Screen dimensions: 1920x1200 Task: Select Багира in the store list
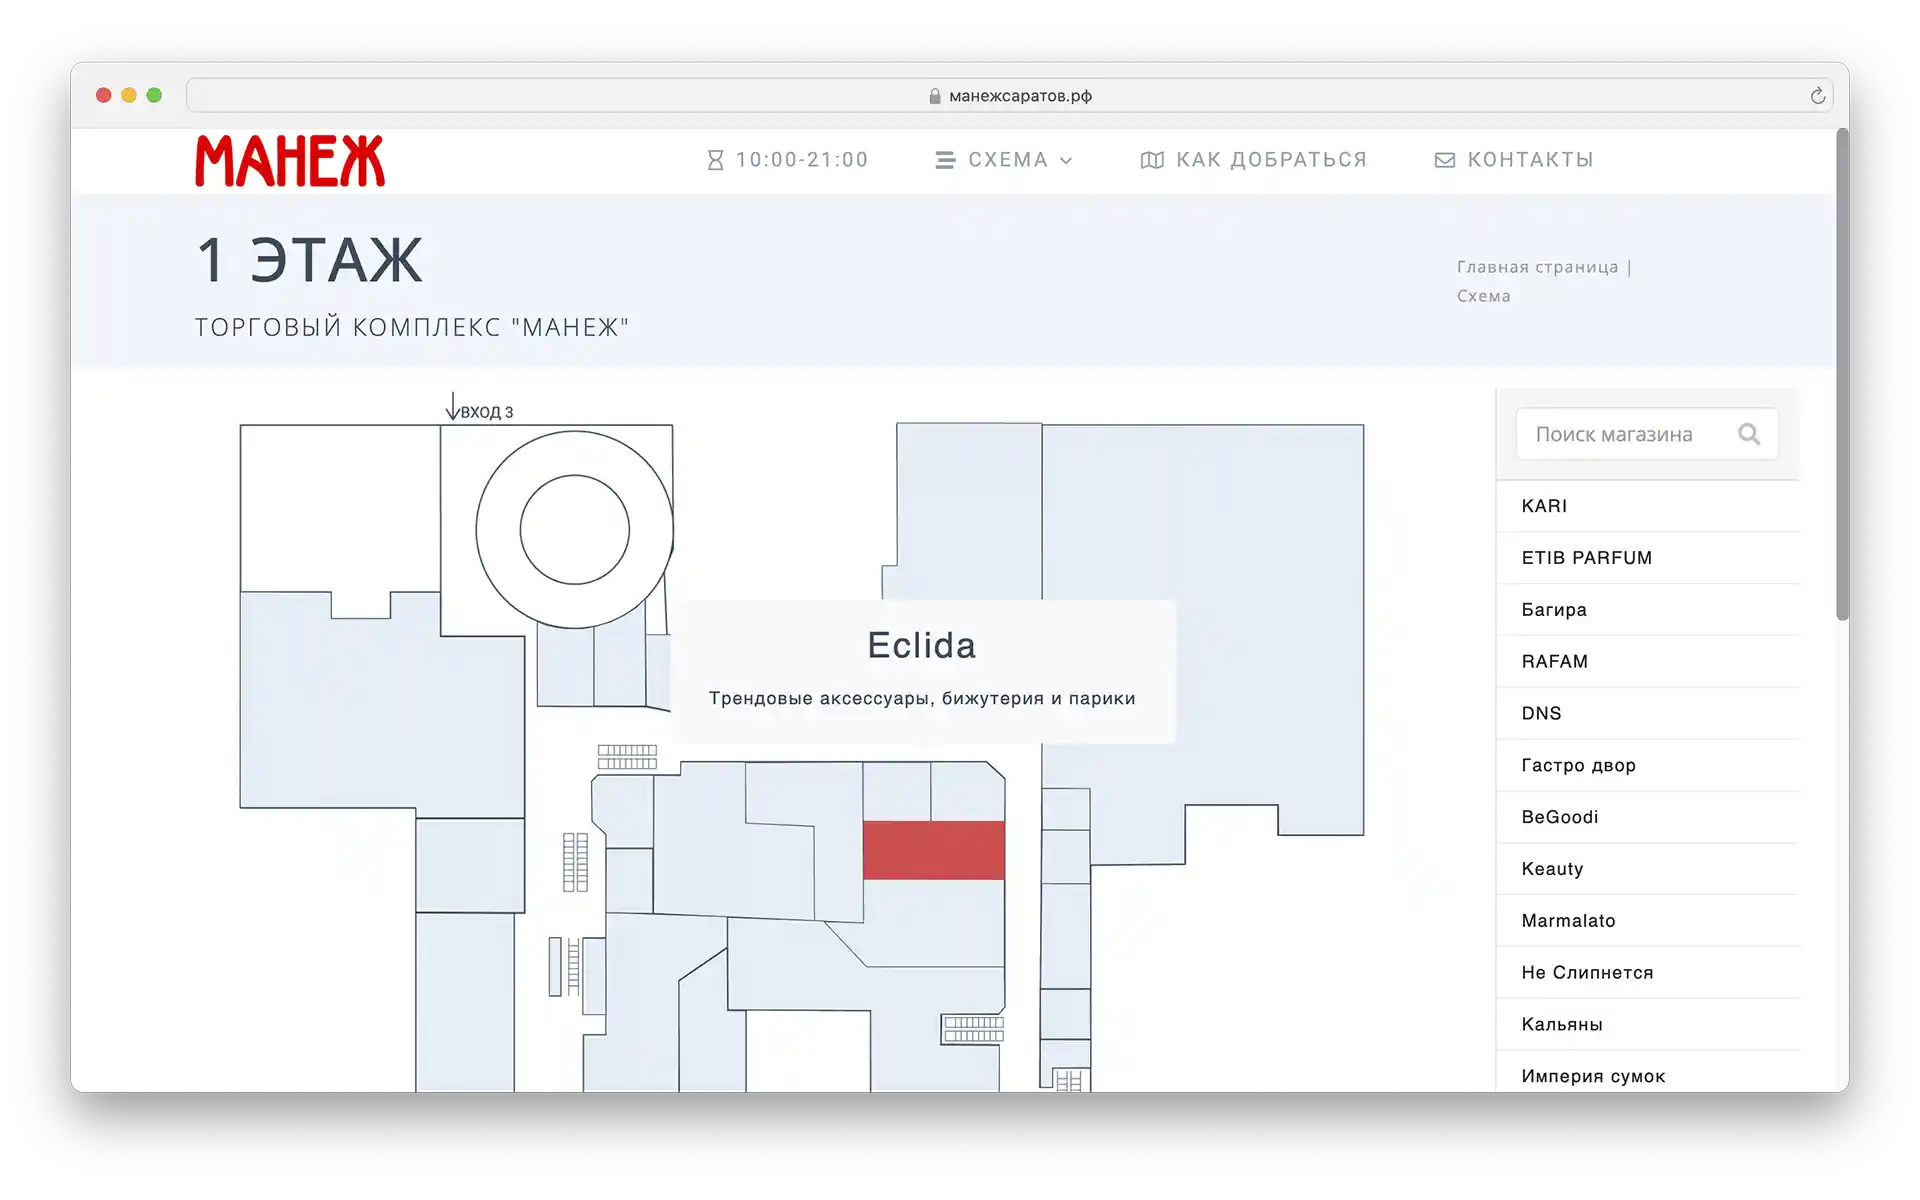click(1648, 610)
